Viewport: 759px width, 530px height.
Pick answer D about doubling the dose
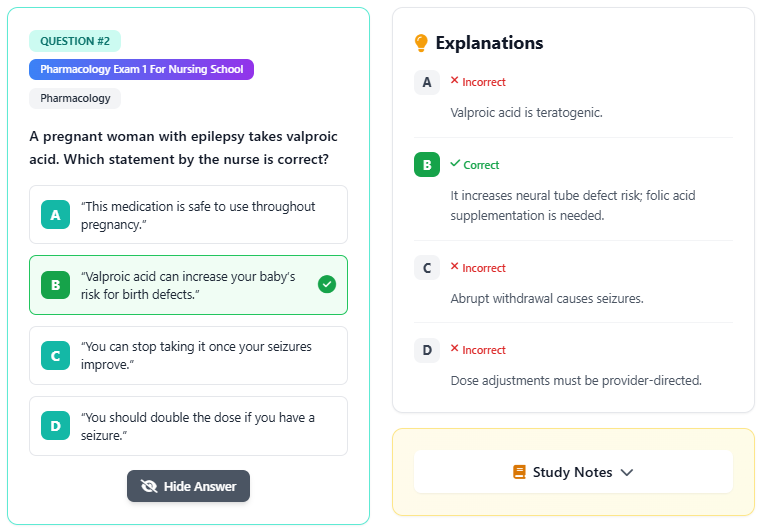click(189, 426)
